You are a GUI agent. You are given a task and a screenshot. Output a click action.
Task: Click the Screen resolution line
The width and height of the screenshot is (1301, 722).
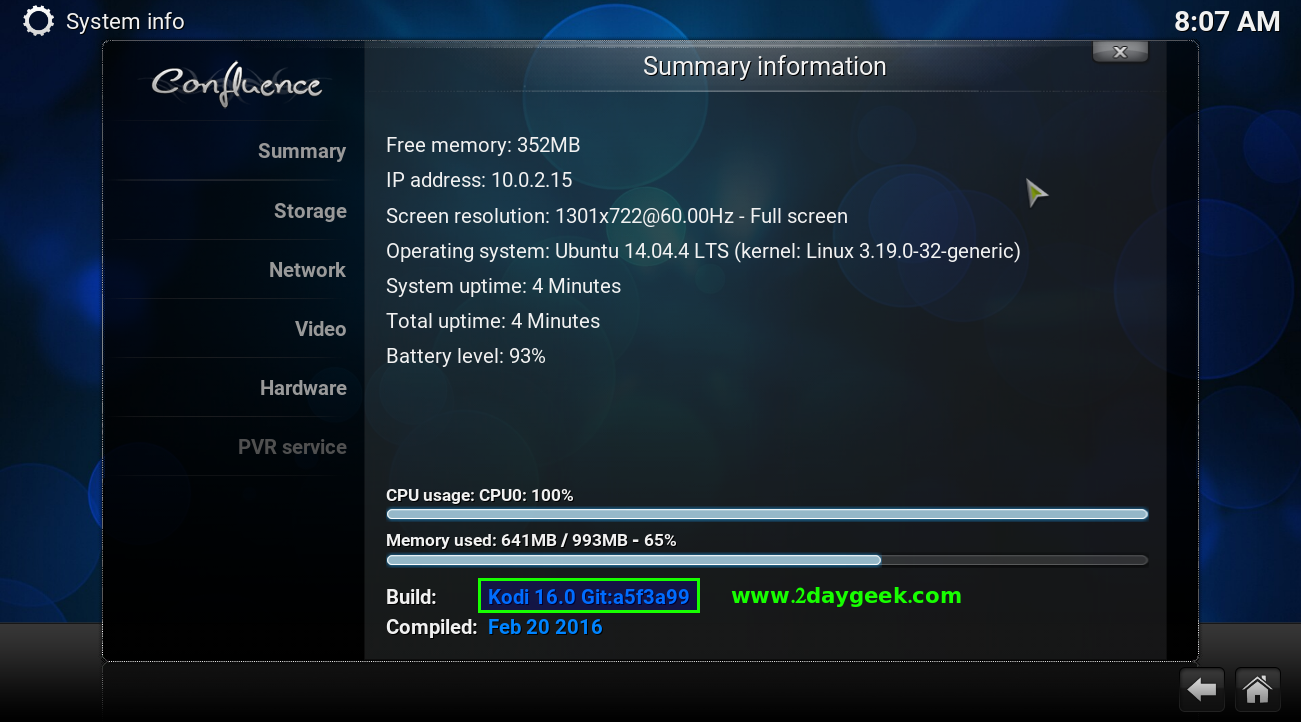617,216
